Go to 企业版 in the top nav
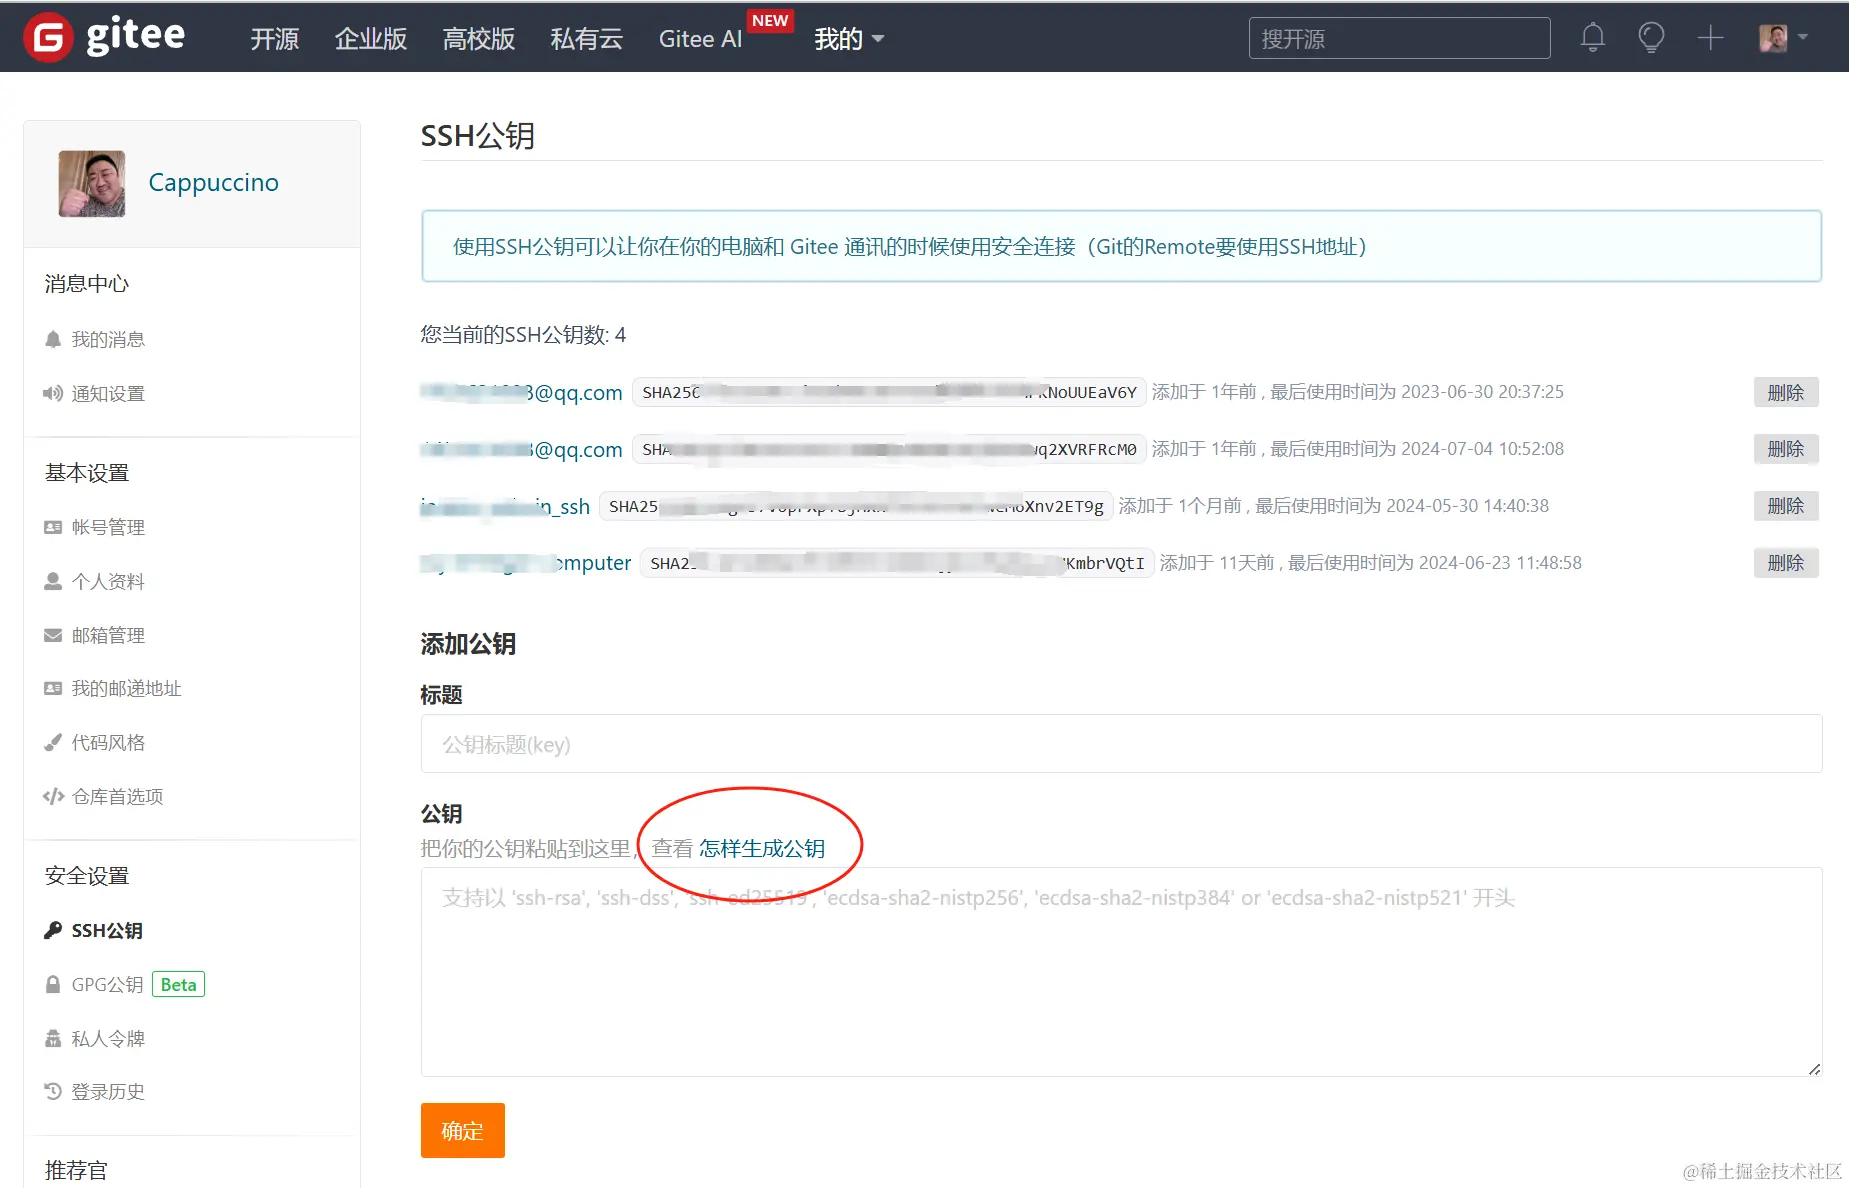Image resolution: width=1849 pixels, height=1188 pixels. [x=371, y=39]
